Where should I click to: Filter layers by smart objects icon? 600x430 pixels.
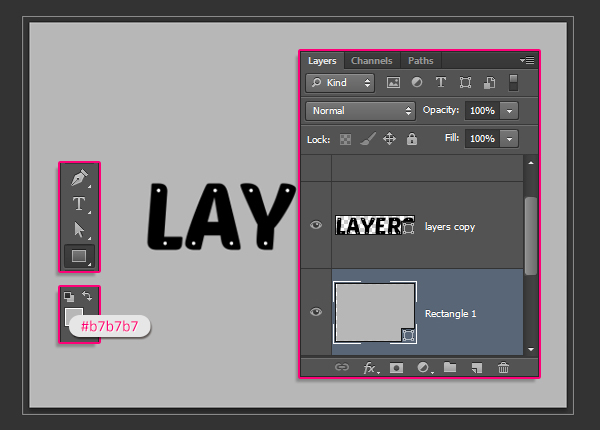tap(489, 82)
